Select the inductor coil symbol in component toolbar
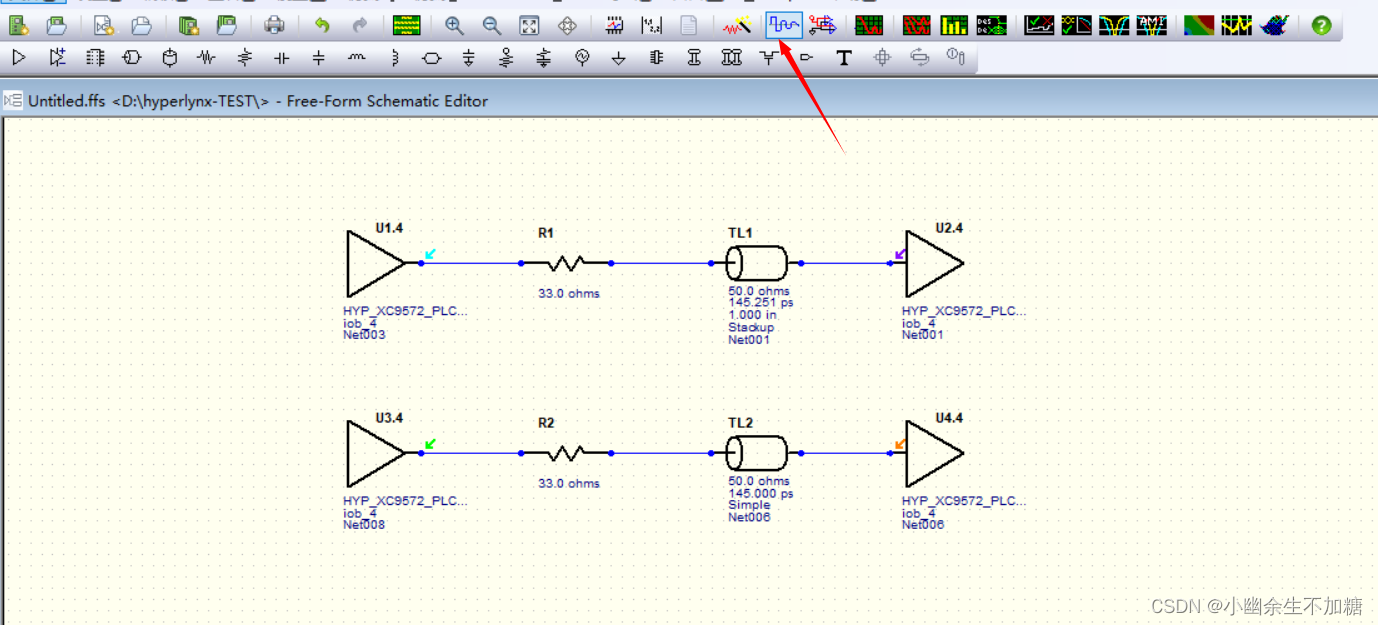 pos(357,58)
